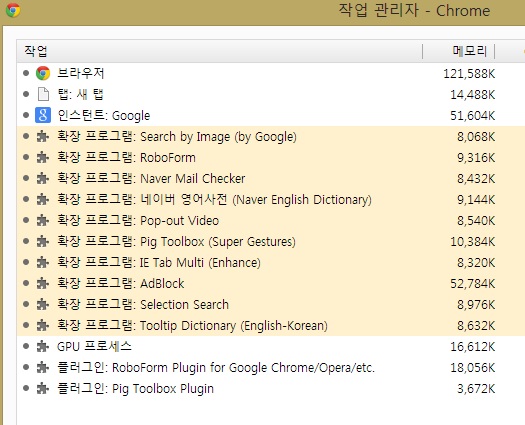Click the puzzle icon for Naver English Dictionary

point(43,199)
